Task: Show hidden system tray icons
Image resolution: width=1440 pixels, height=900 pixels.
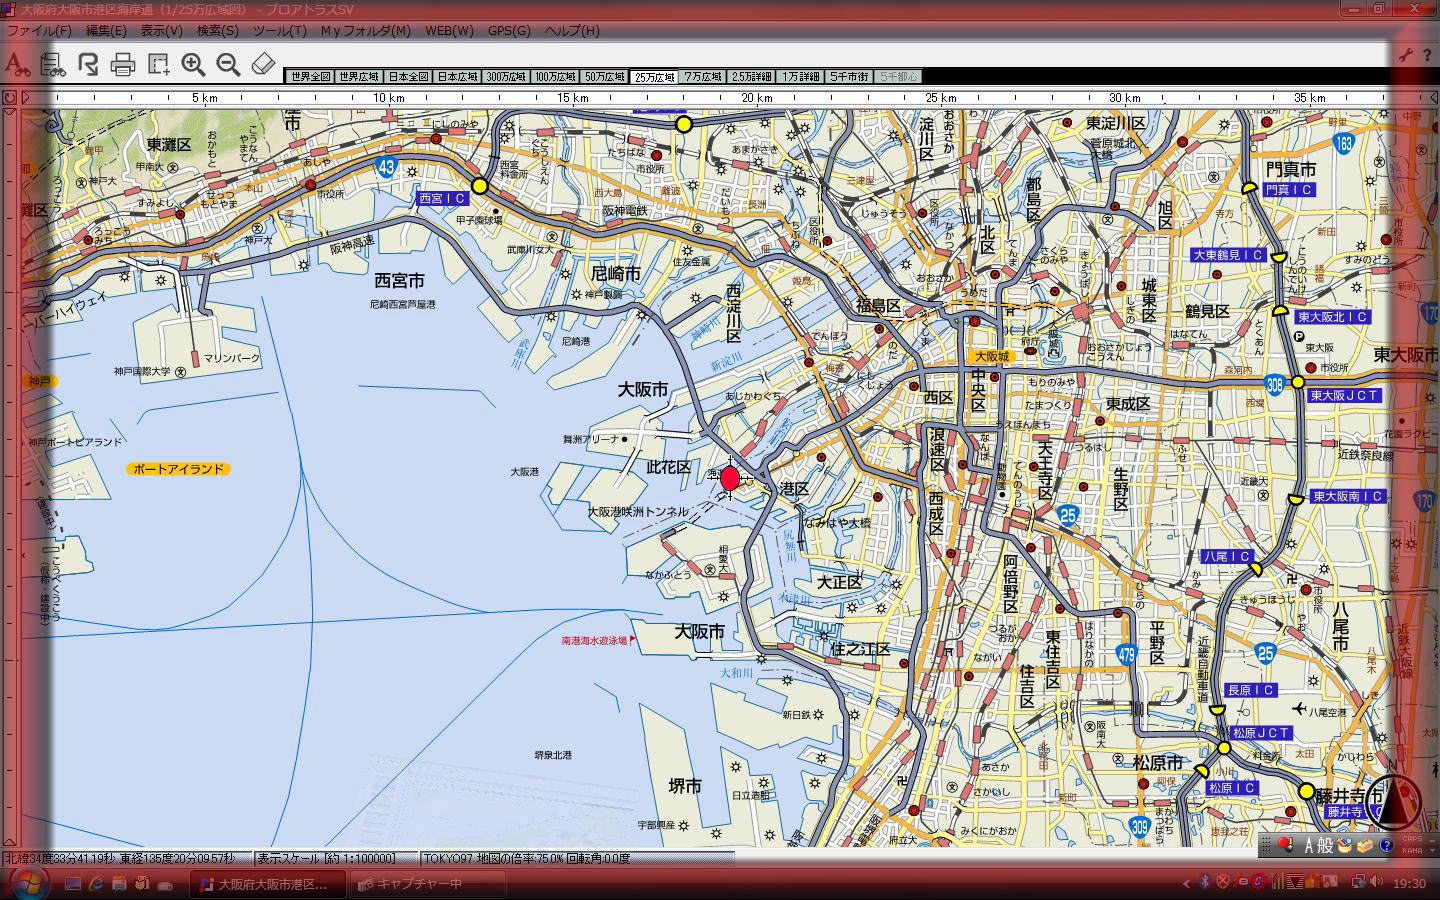Action: (1187, 883)
